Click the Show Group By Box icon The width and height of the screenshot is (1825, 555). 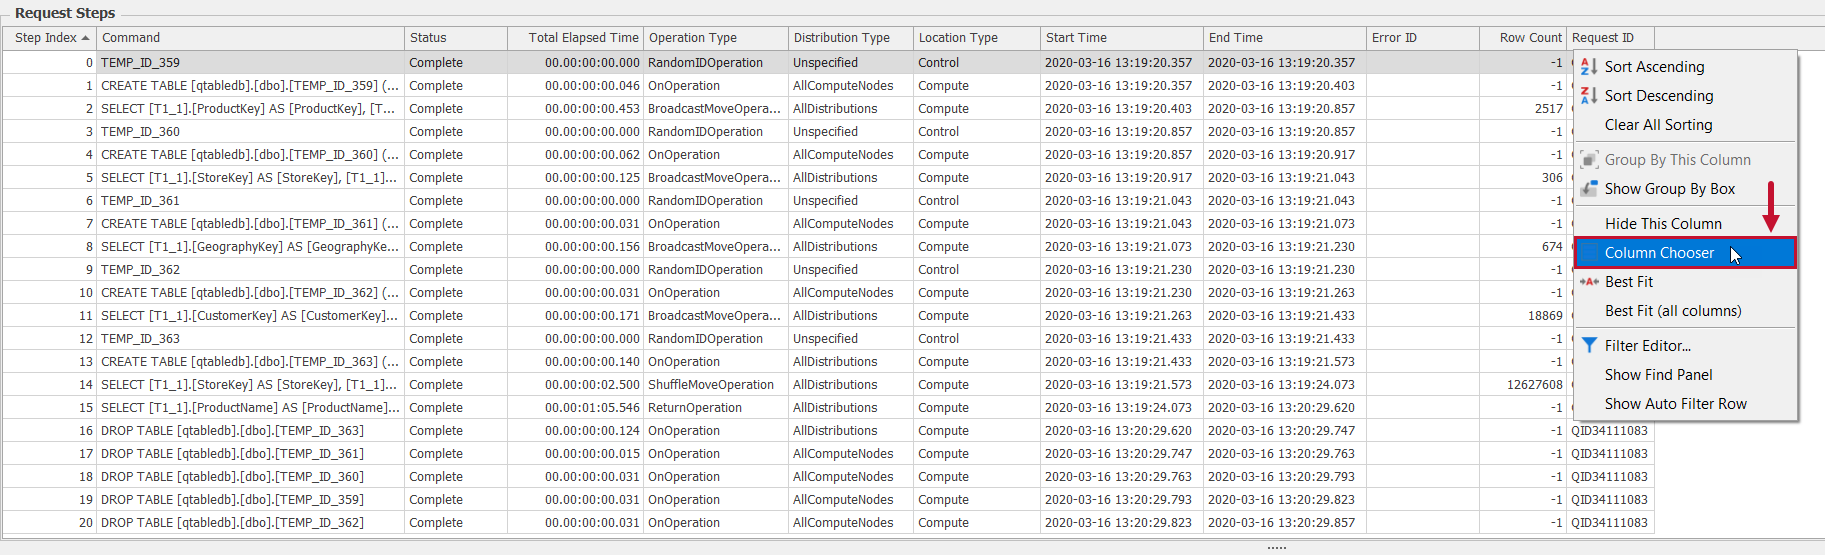click(1588, 189)
